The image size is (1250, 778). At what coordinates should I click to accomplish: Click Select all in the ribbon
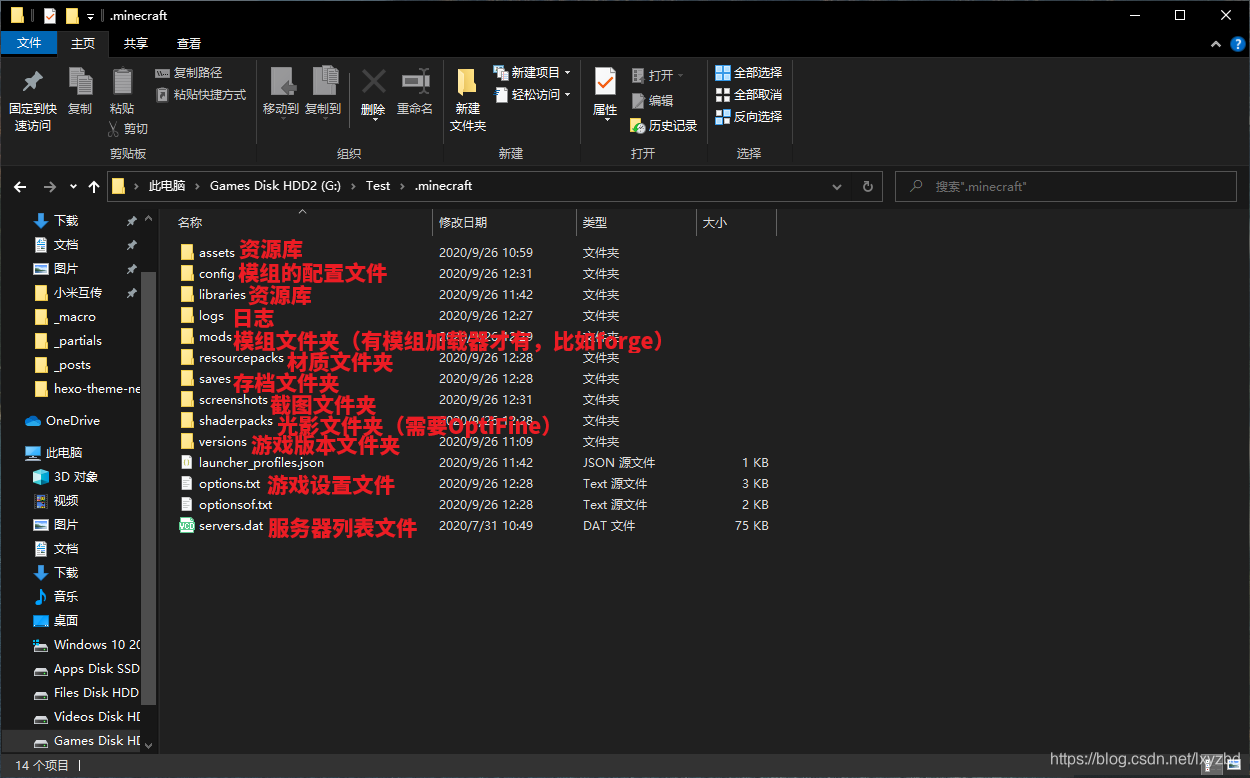pos(749,73)
